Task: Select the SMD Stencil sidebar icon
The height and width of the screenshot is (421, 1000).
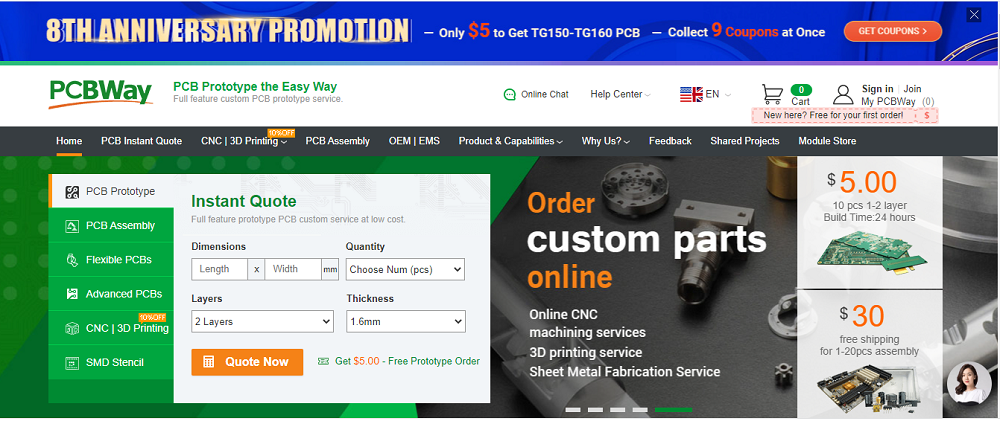Action: point(72,362)
